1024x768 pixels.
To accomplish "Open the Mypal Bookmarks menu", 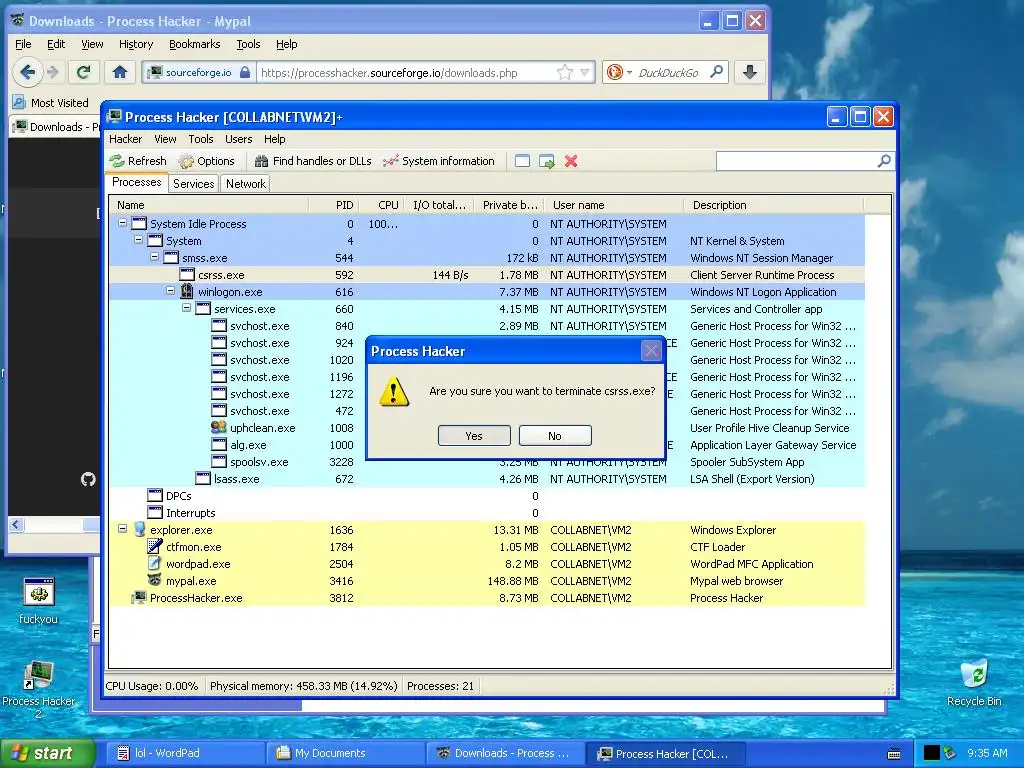I will coord(195,44).
